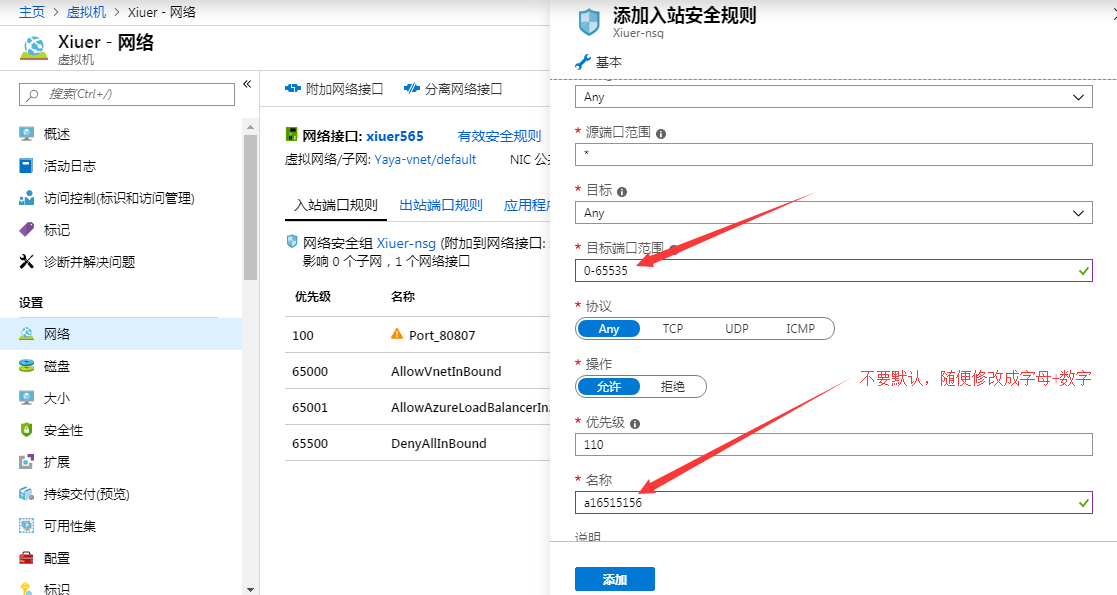1117x595 pixels.
Task: Go to 虚拟机 breadcrumb link
Action: point(86,12)
